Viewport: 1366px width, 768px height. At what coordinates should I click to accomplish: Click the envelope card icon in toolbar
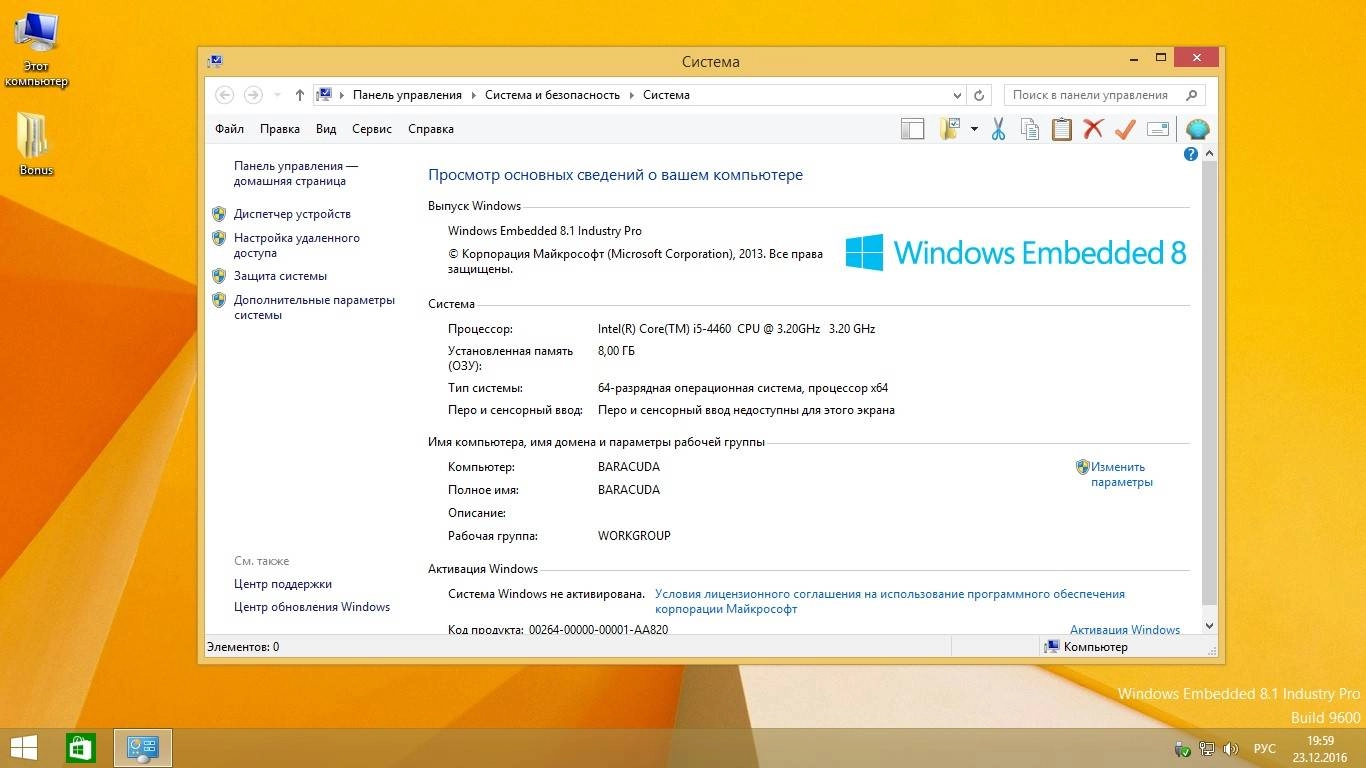click(x=1158, y=129)
